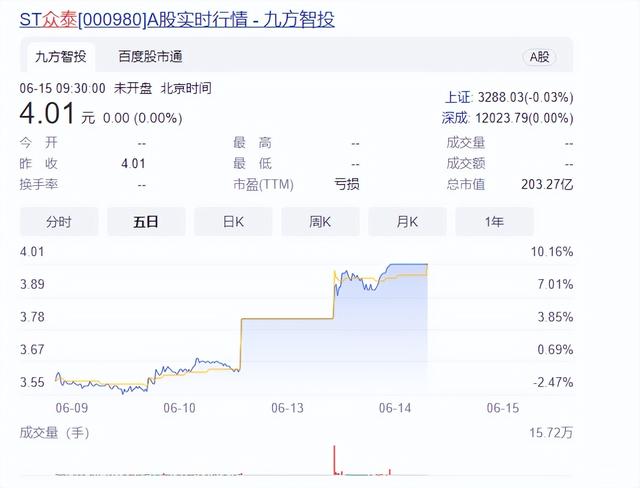
Task: Click the 06-15 date axis label
Action: 503,408
